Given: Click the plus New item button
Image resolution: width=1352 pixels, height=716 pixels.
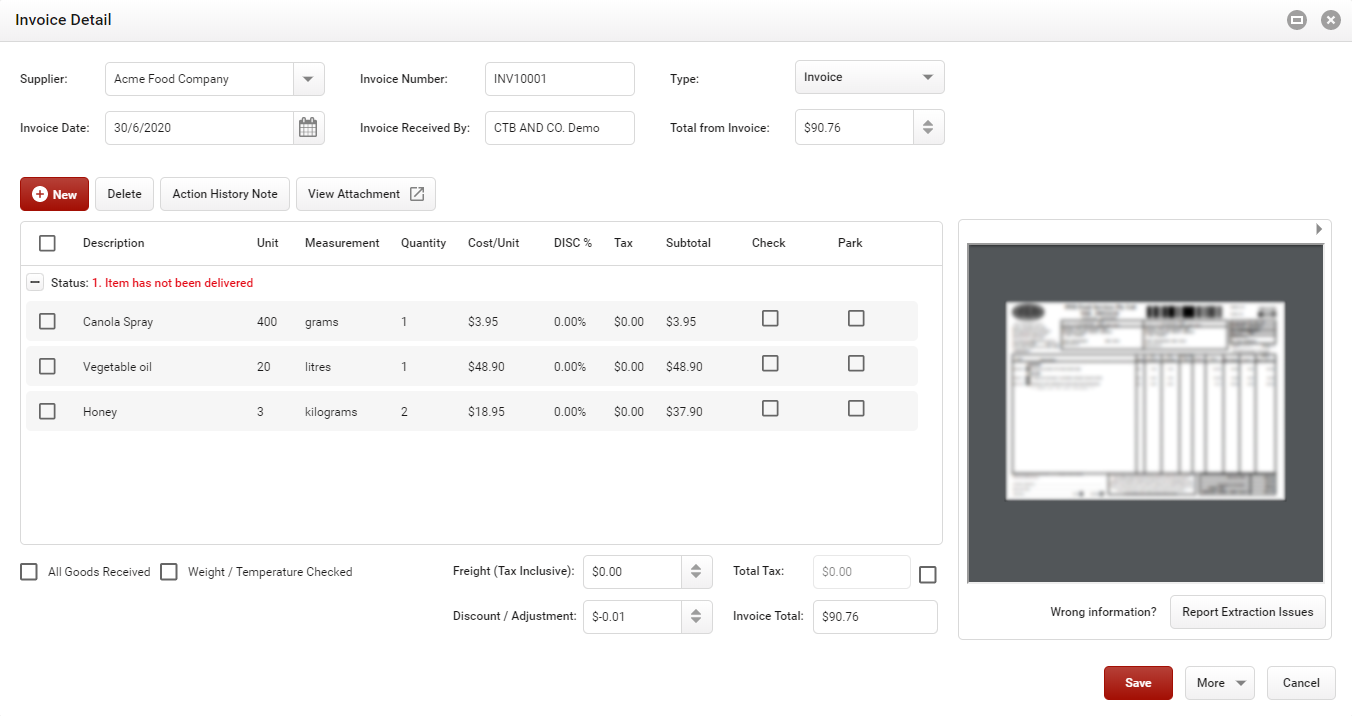Looking at the screenshot, I should coord(55,194).
